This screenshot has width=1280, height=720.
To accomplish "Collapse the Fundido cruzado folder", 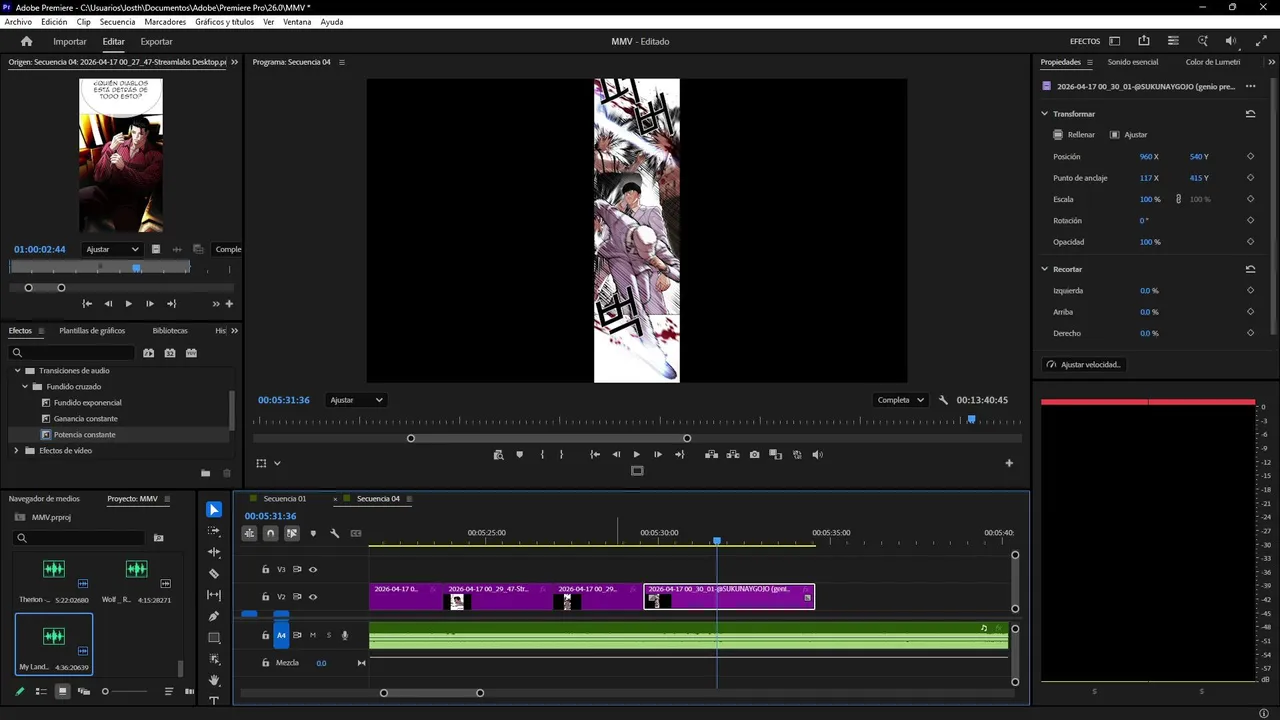I will [x=25, y=387].
